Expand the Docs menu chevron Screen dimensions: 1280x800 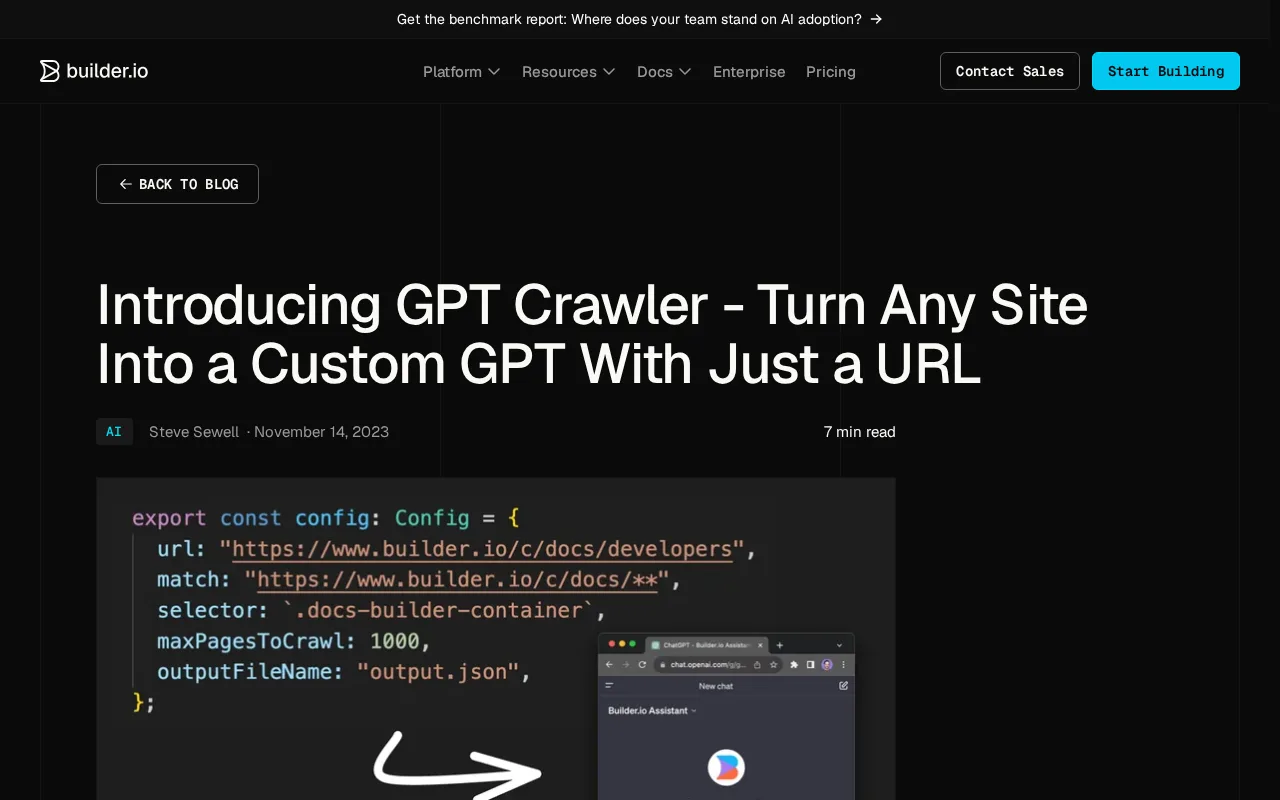pos(685,72)
